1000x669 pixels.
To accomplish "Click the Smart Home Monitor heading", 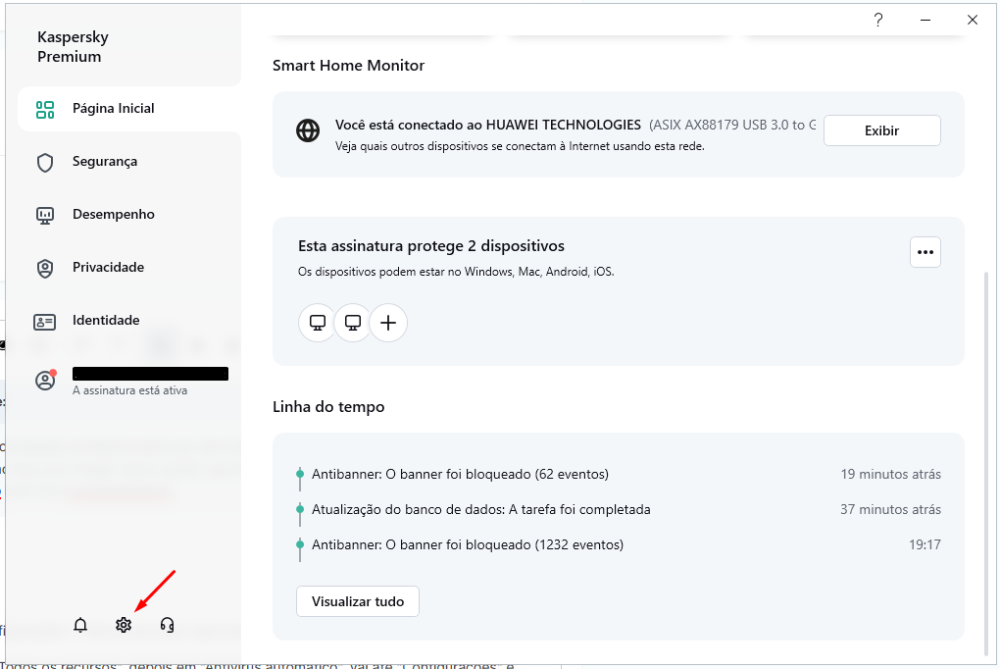I will click(x=348, y=66).
